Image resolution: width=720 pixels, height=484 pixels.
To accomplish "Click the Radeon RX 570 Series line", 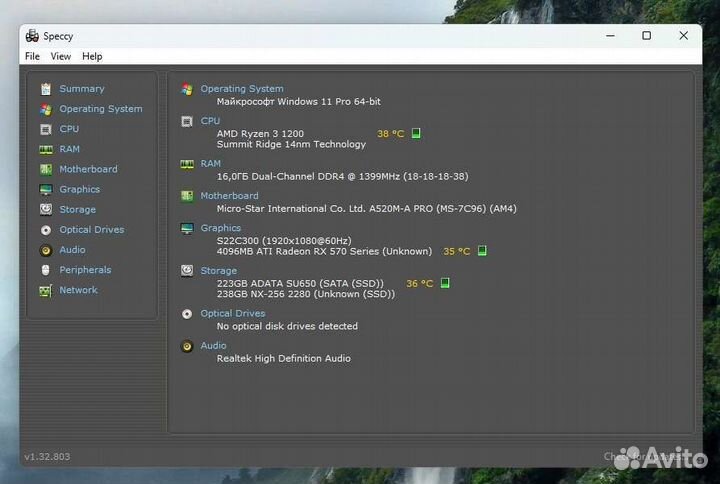I will (x=324, y=251).
